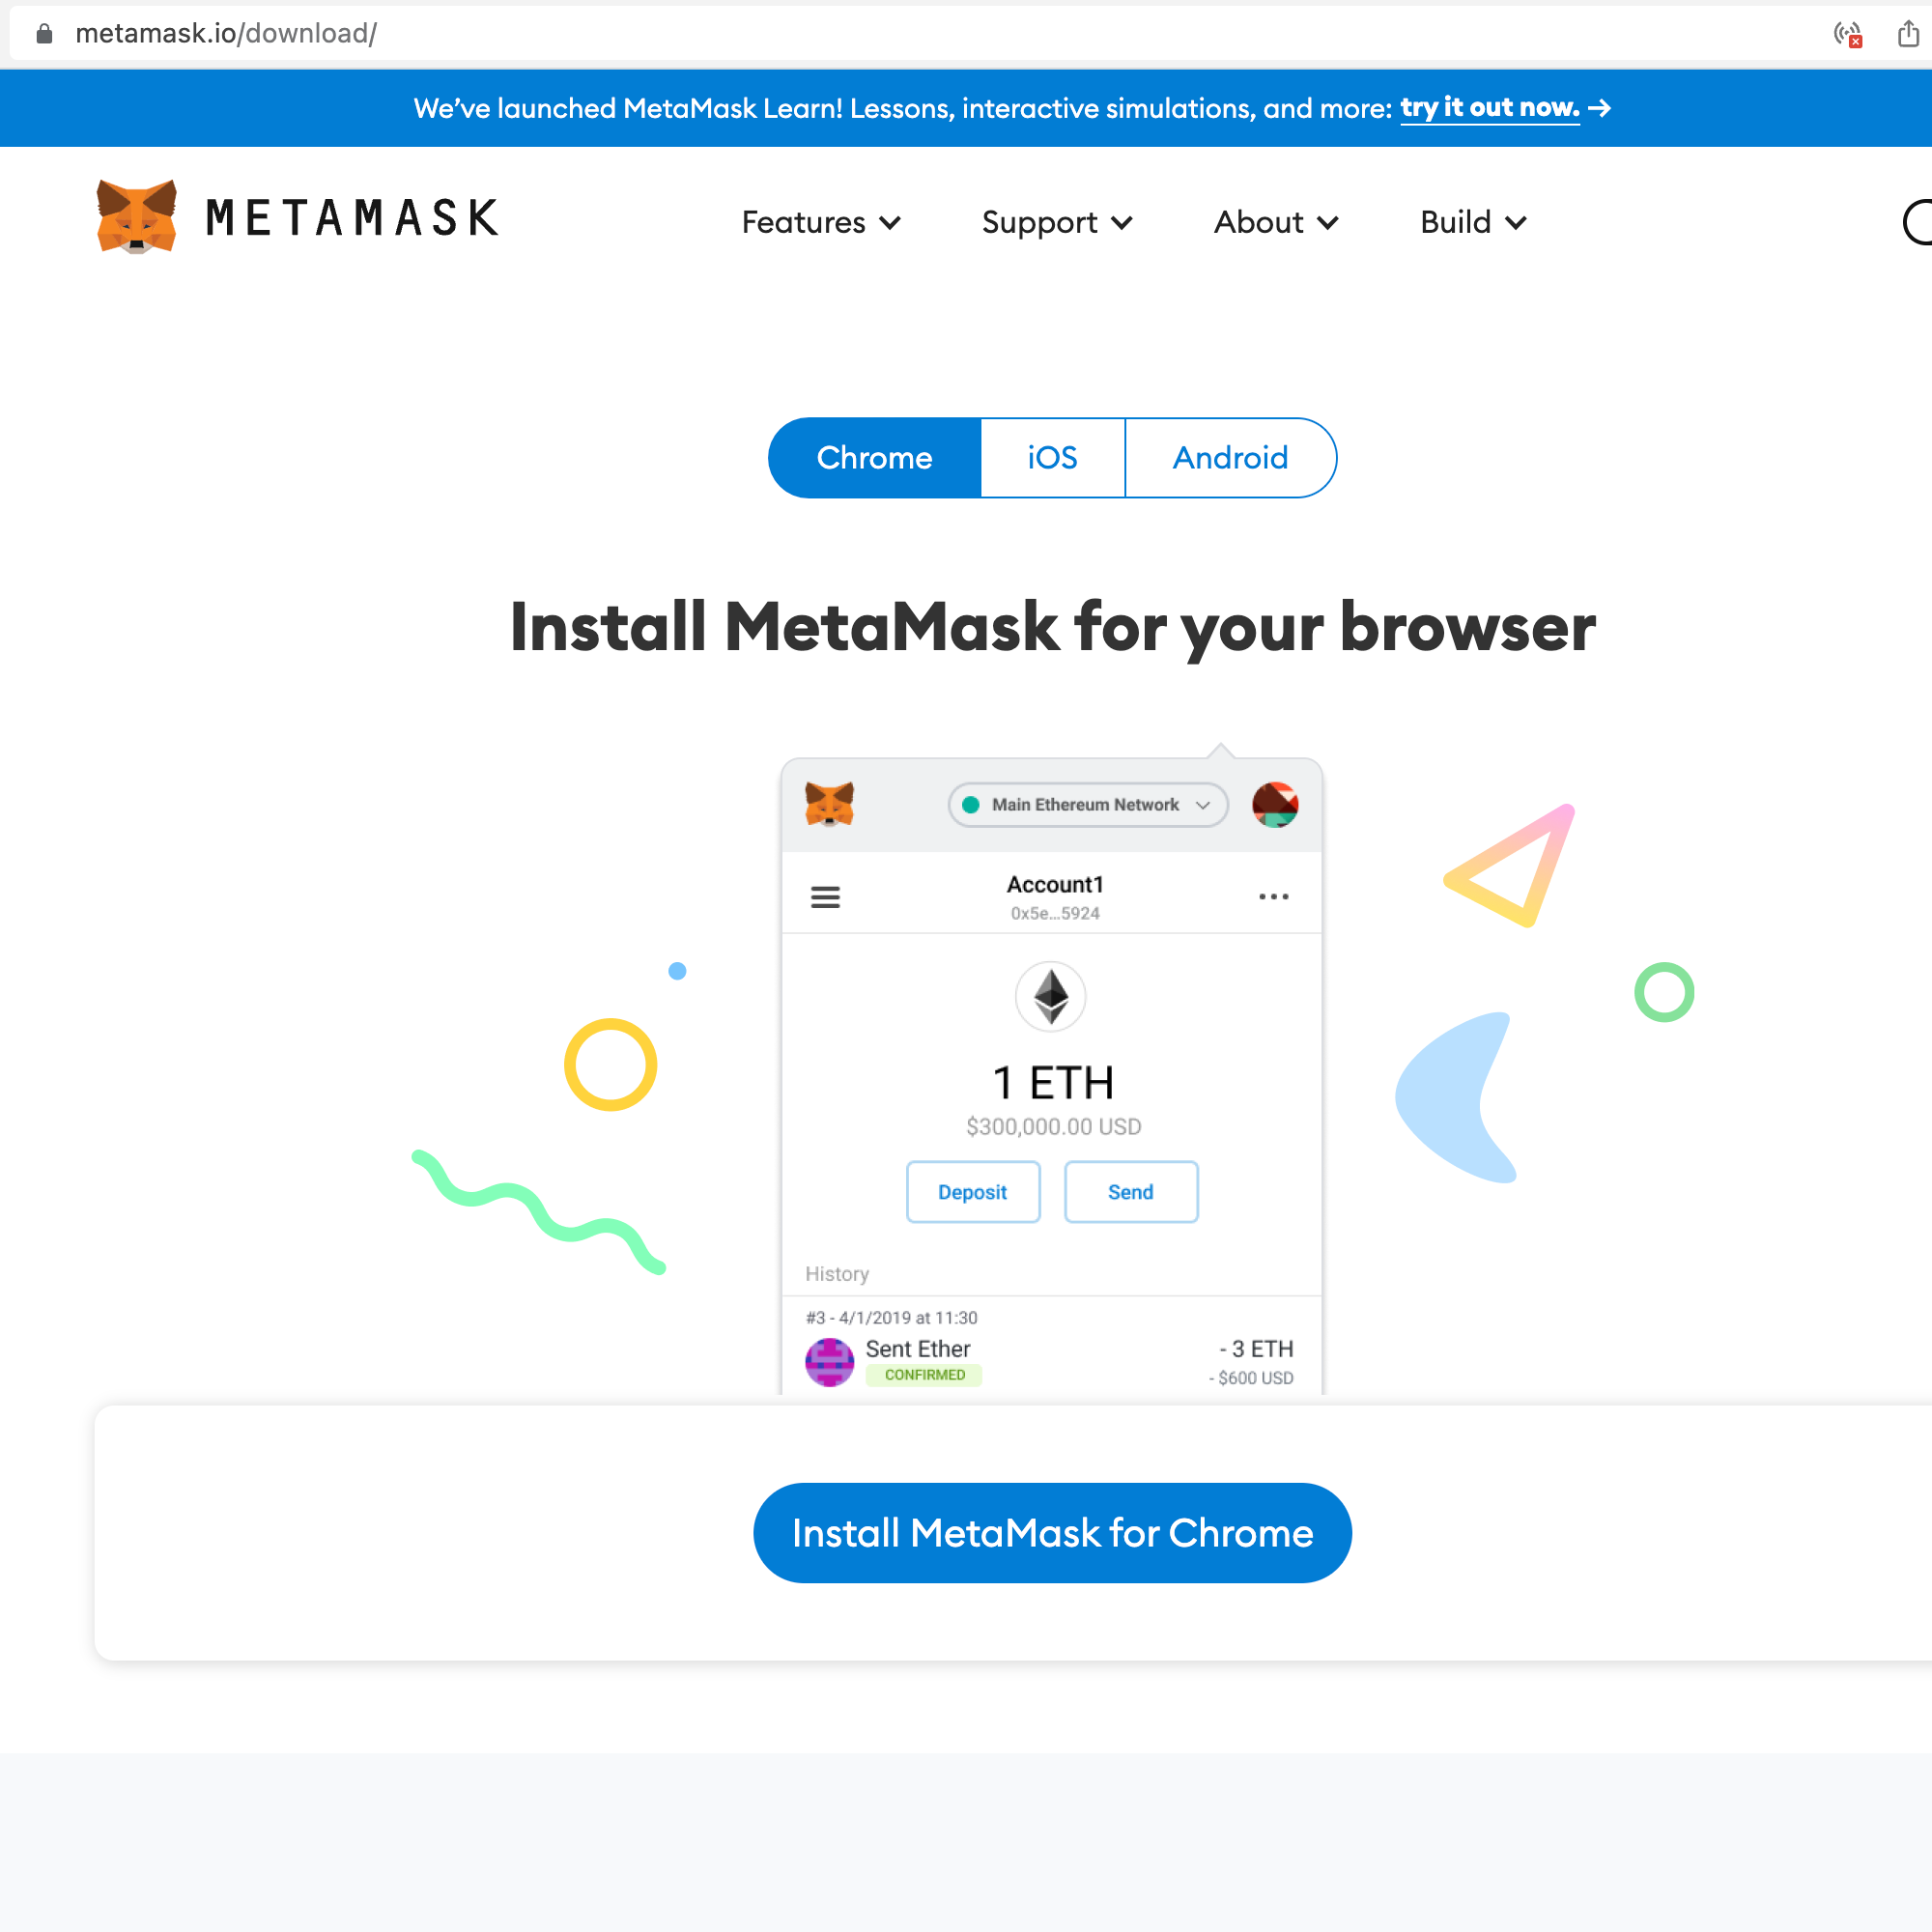Click the Sent Ether transaction label
Viewport: 1932px width, 1932px height.
pos(918,1349)
